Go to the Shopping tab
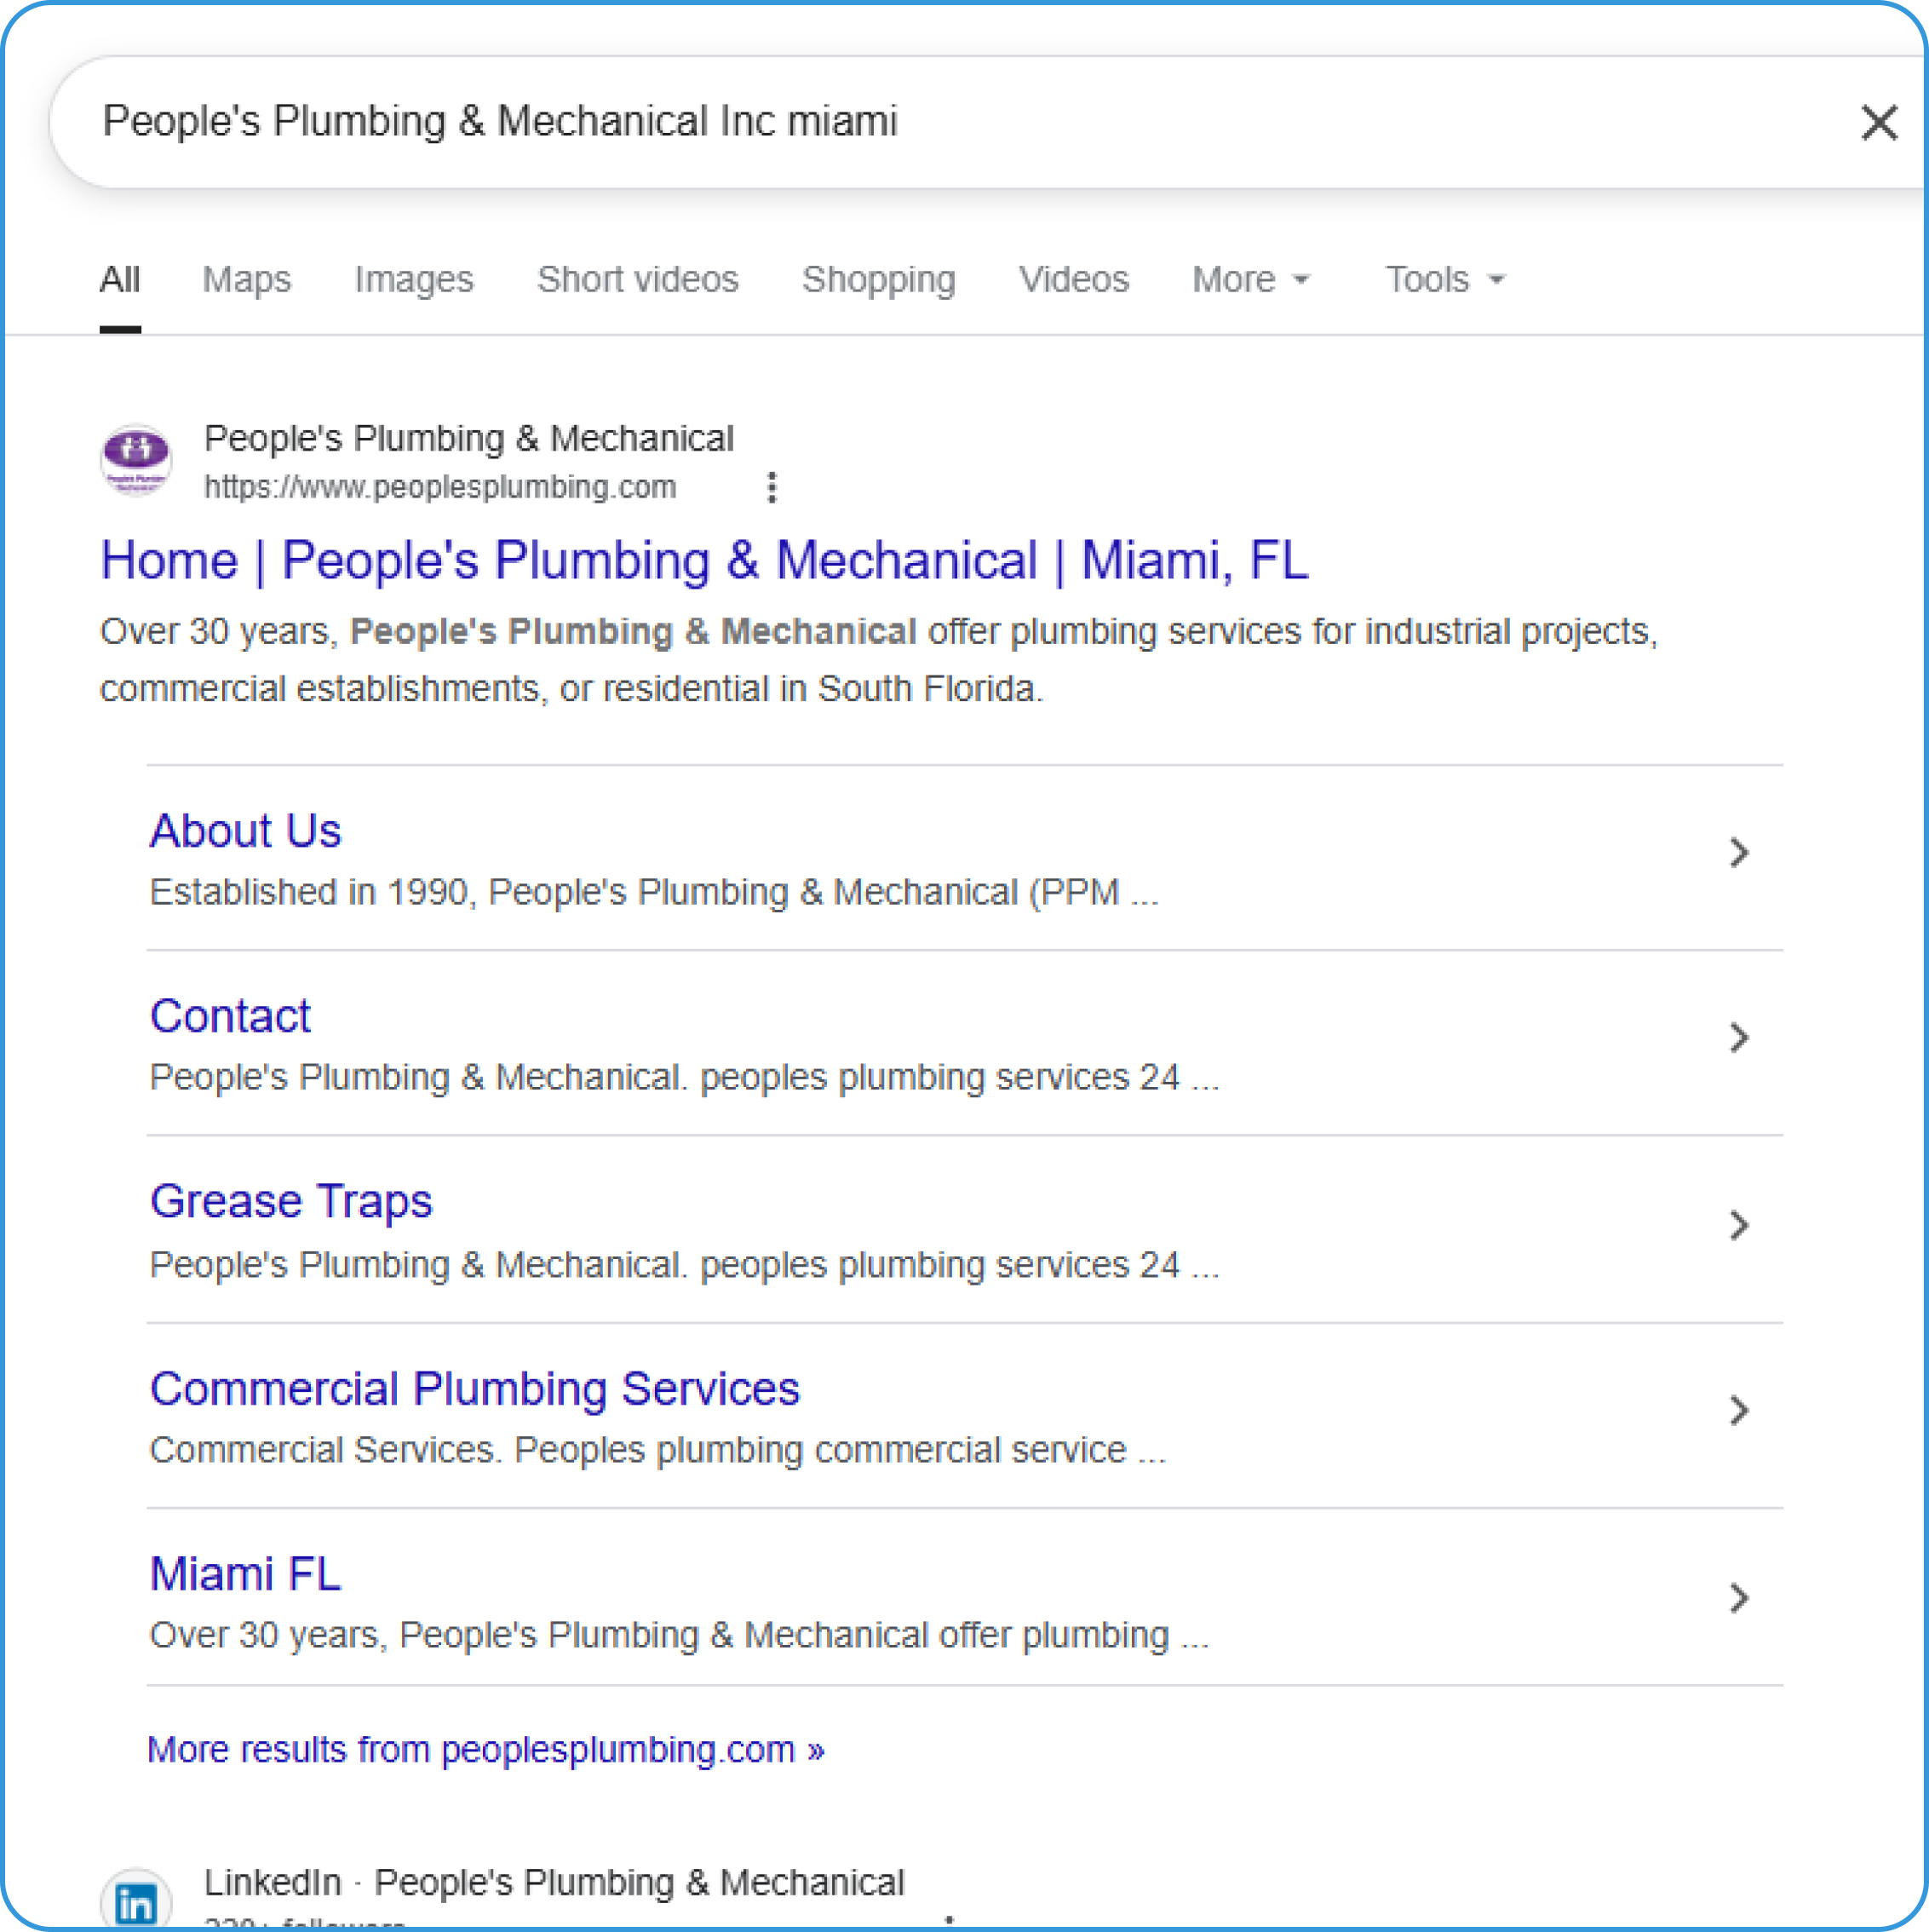Image resolution: width=1929 pixels, height=1932 pixels. pos(878,280)
